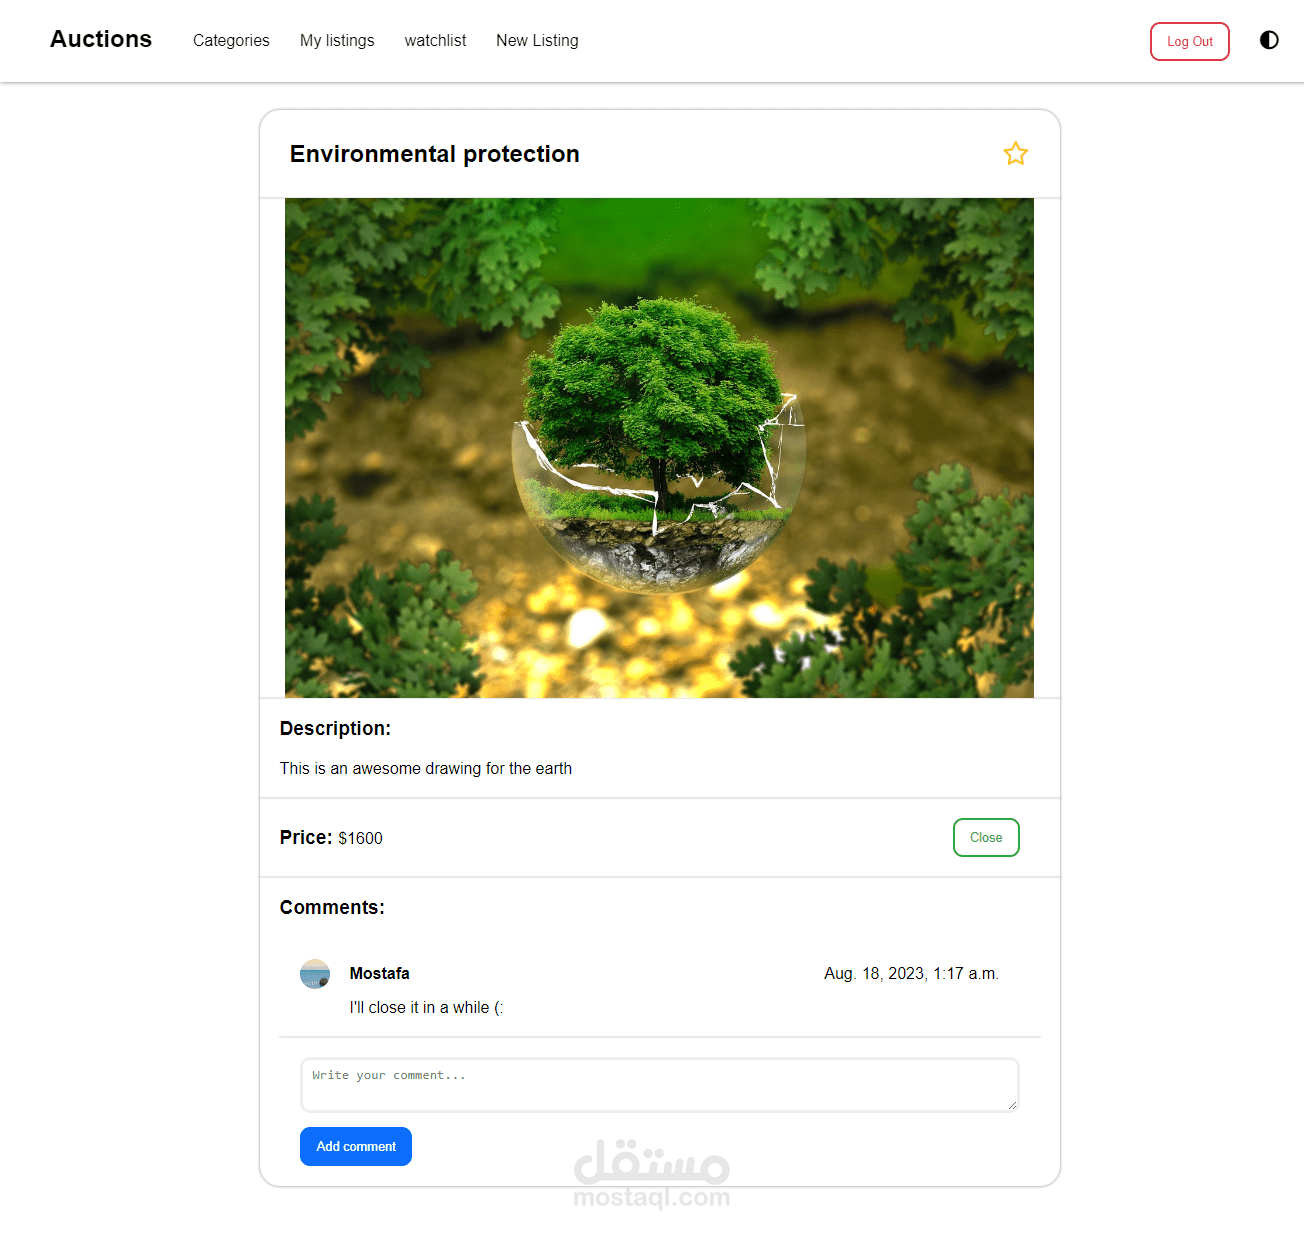Click the Environmental protection title
1304x1236 pixels.
click(435, 154)
